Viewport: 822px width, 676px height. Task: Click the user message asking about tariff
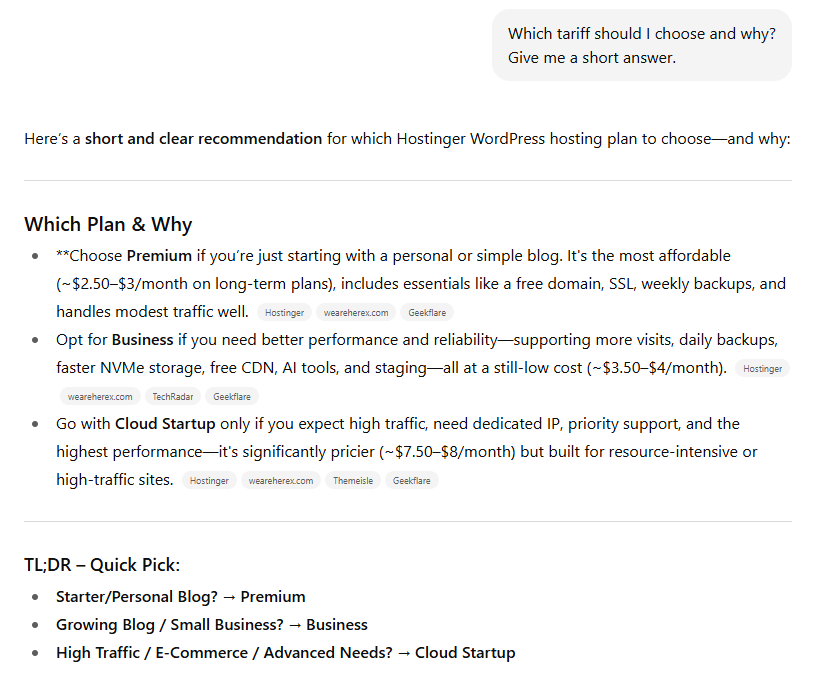click(641, 46)
